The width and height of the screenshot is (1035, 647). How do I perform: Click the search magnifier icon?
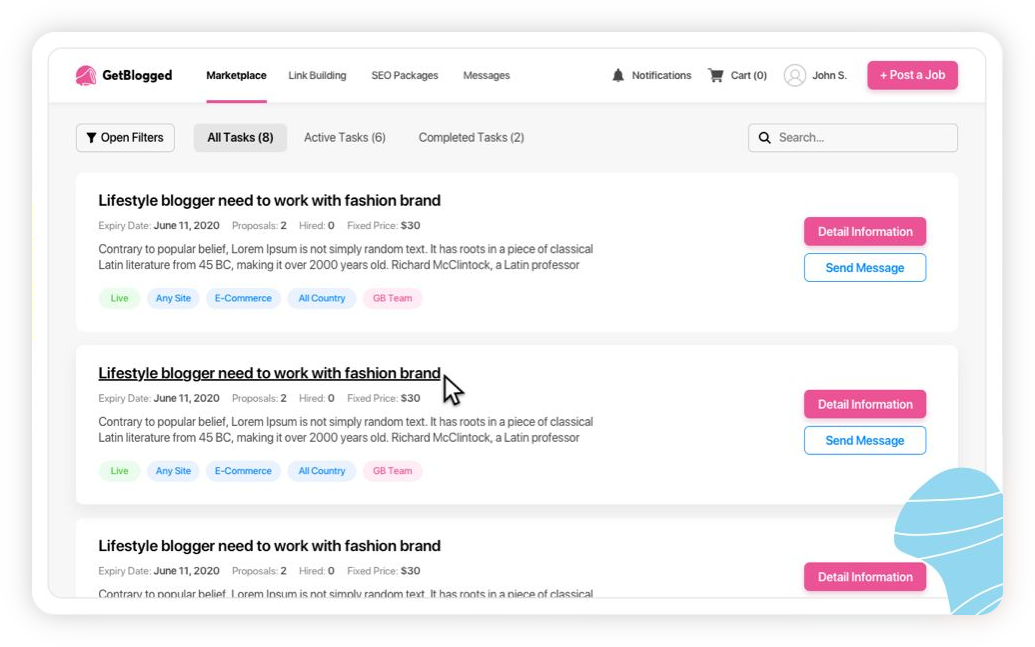click(x=764, y=137)
